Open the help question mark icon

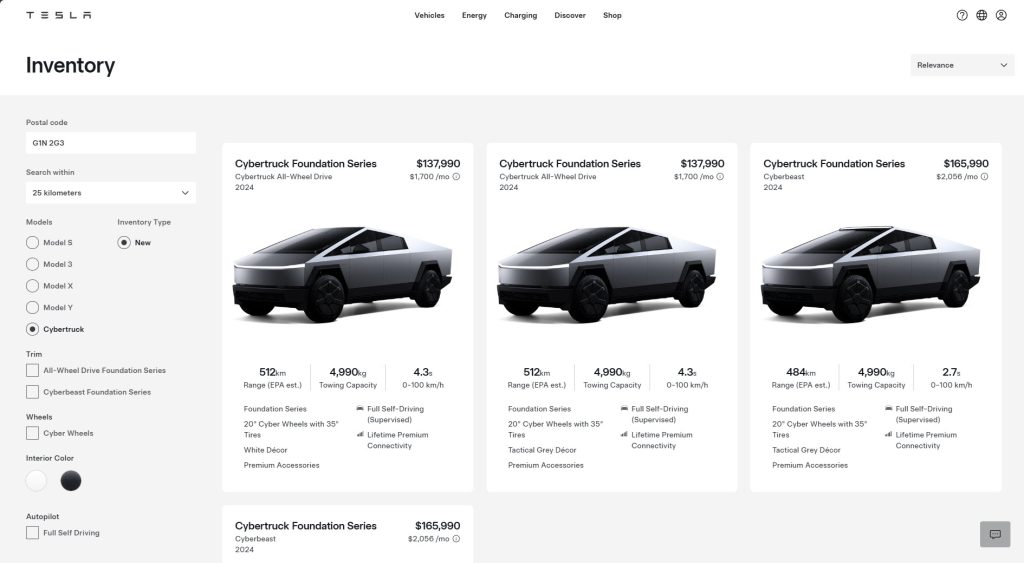tap(962, 15)
